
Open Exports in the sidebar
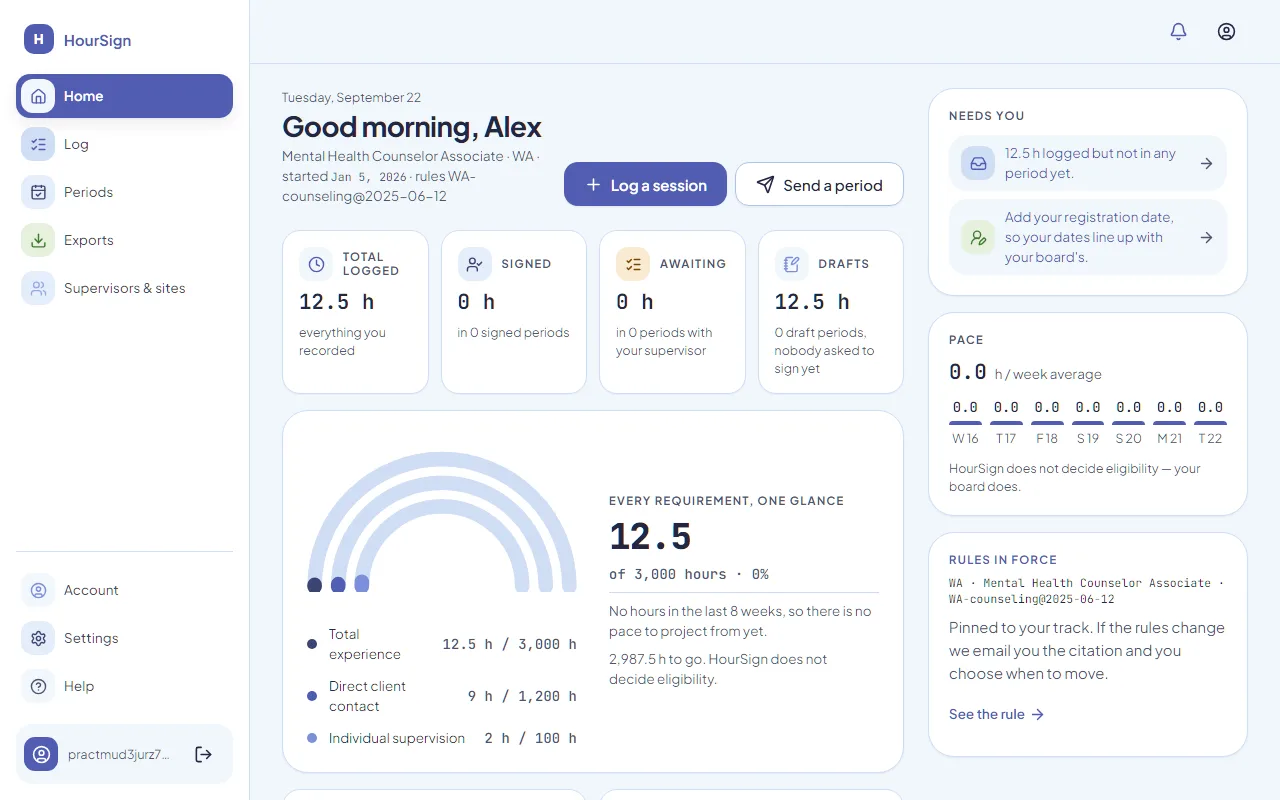124,240
